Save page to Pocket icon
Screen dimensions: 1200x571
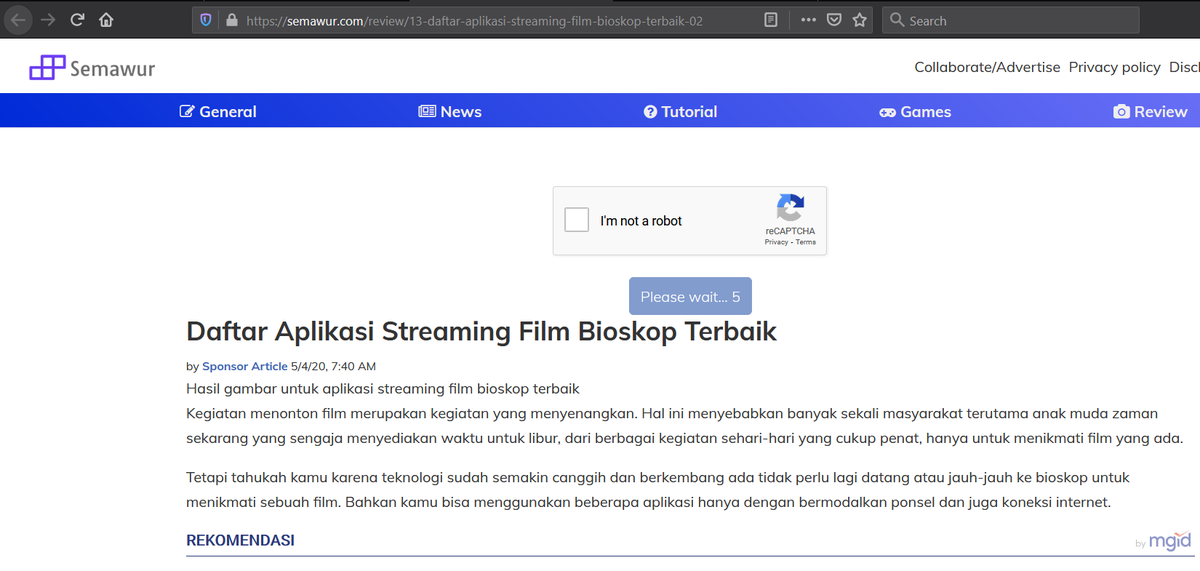tap(834, 20)
